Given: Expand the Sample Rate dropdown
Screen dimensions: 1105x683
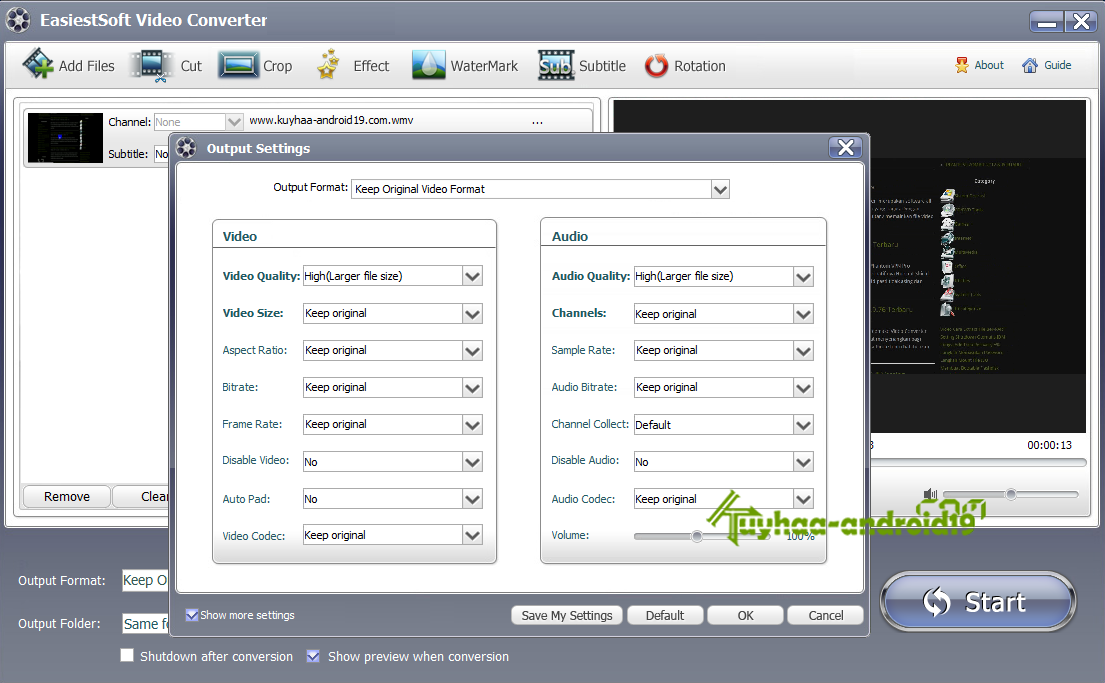Looking at the screenshot, I should coord(803,350).
